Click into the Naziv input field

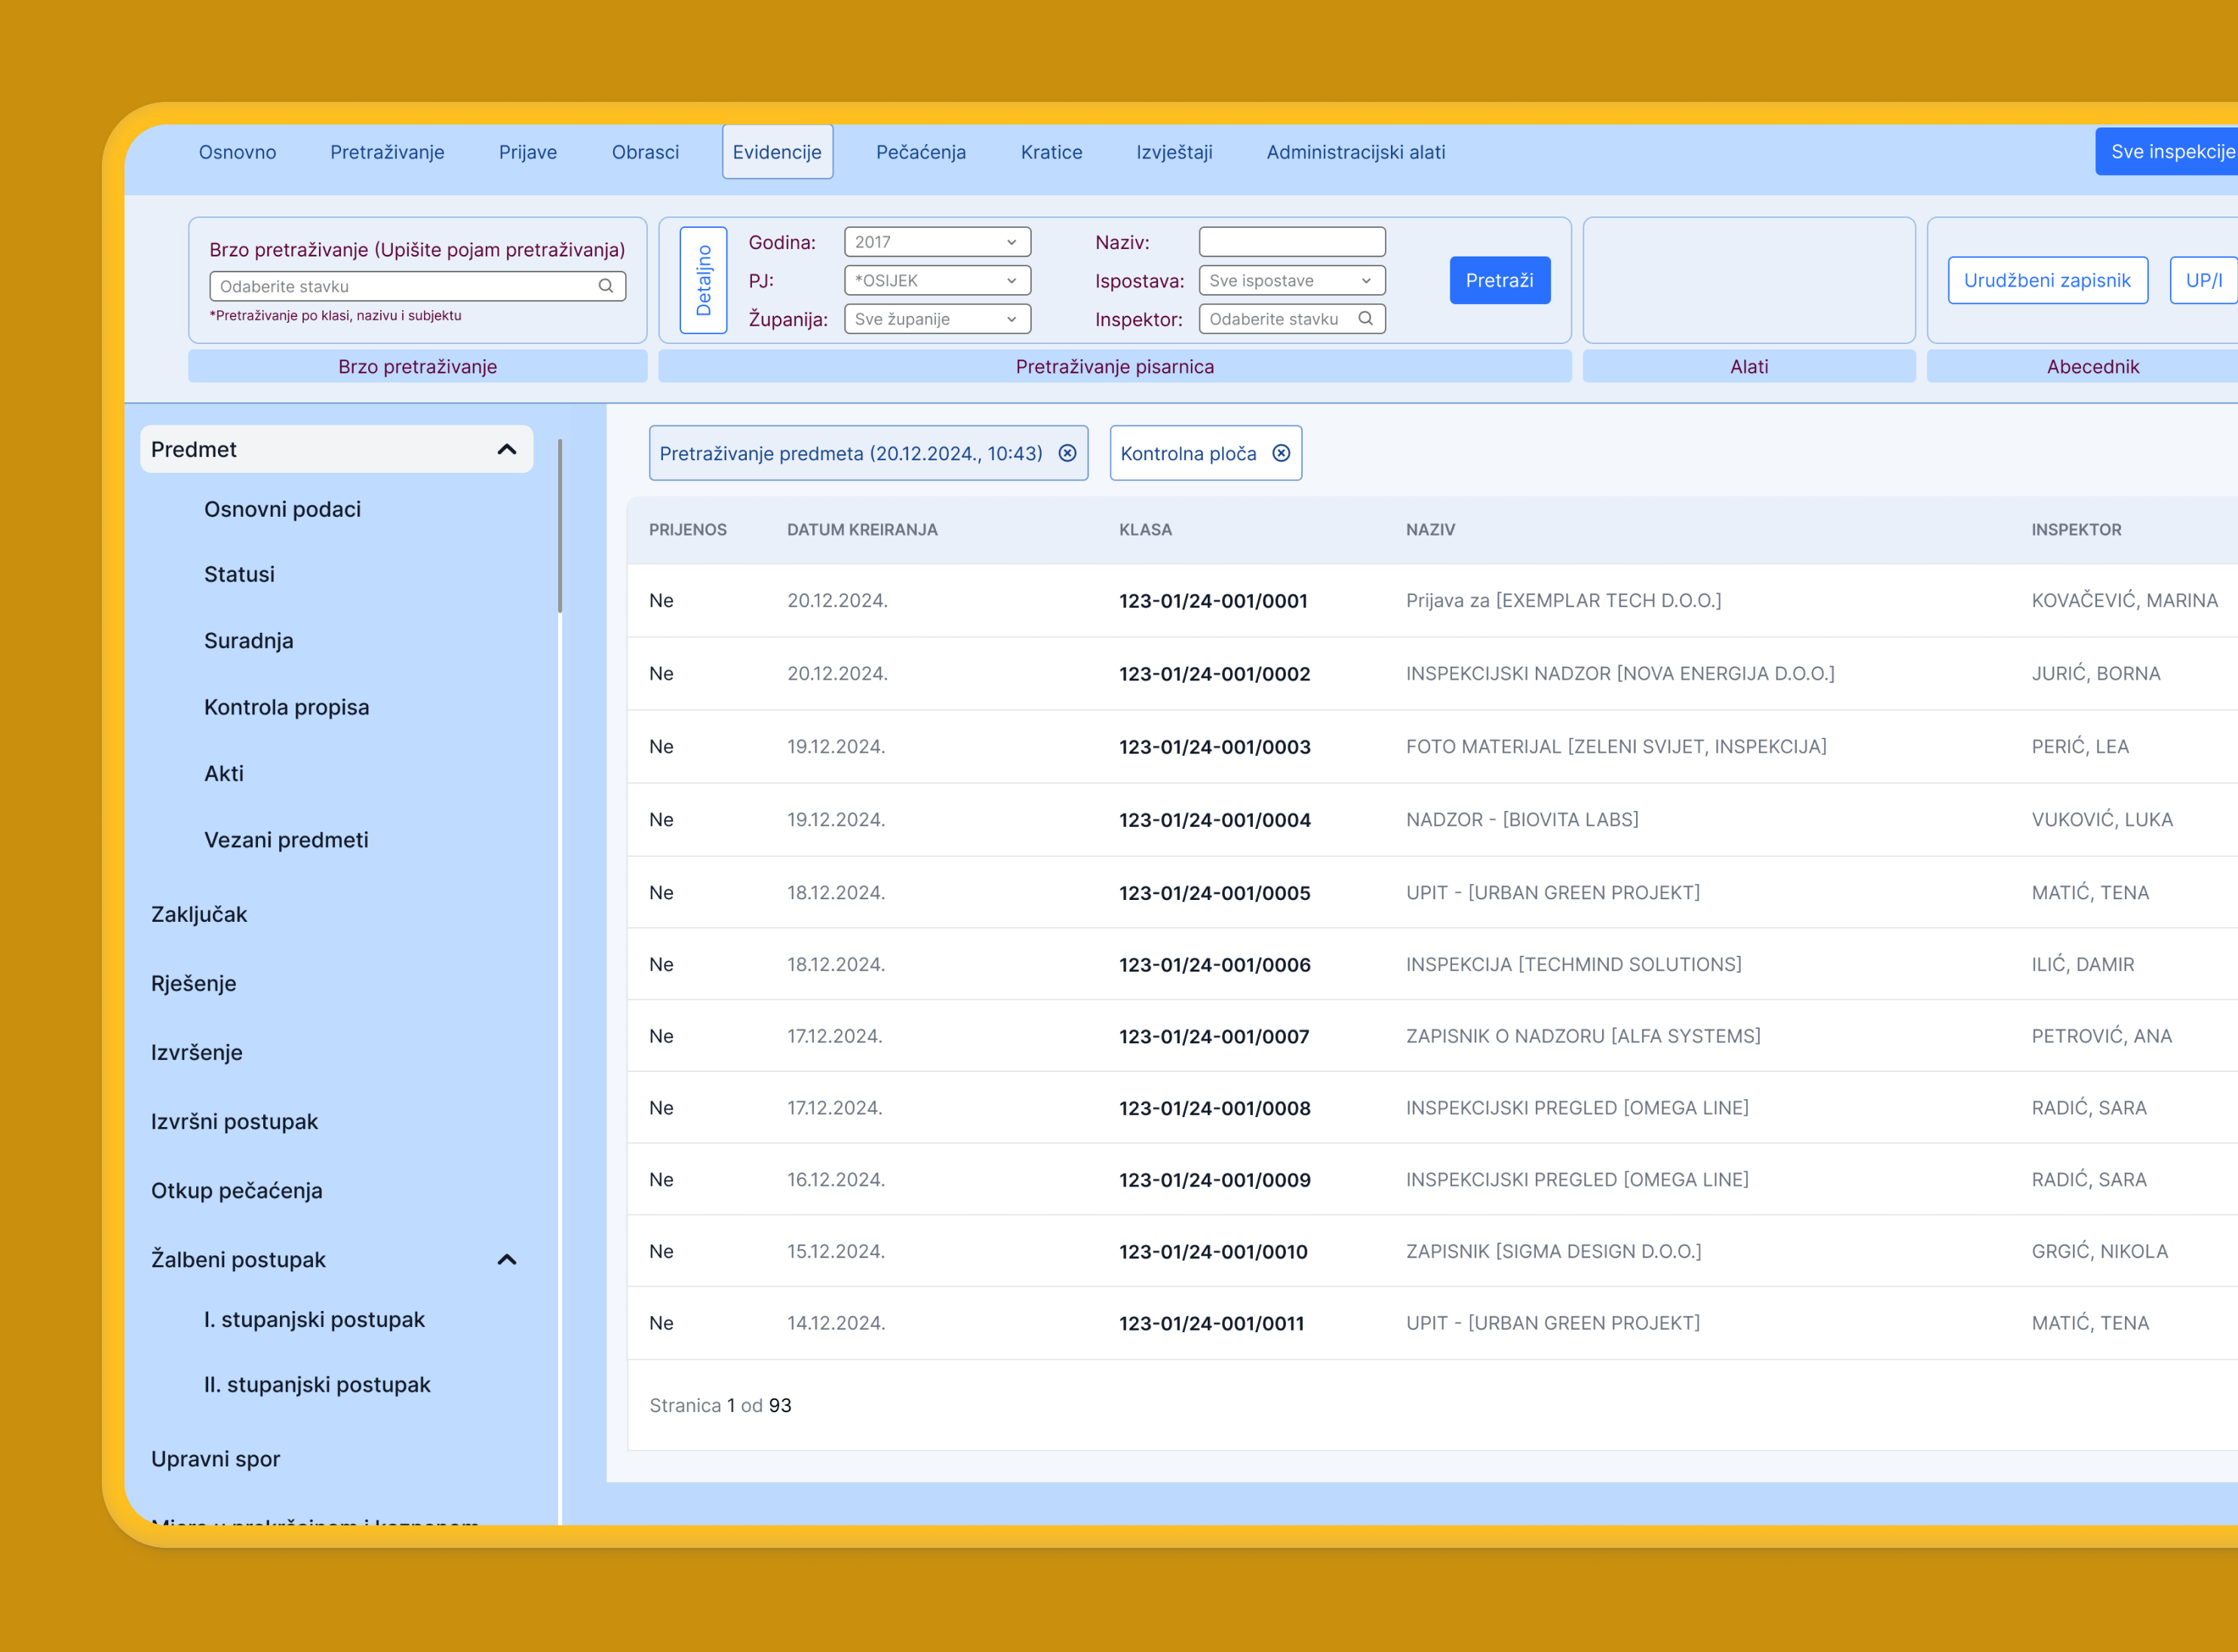coord(1291,242)
